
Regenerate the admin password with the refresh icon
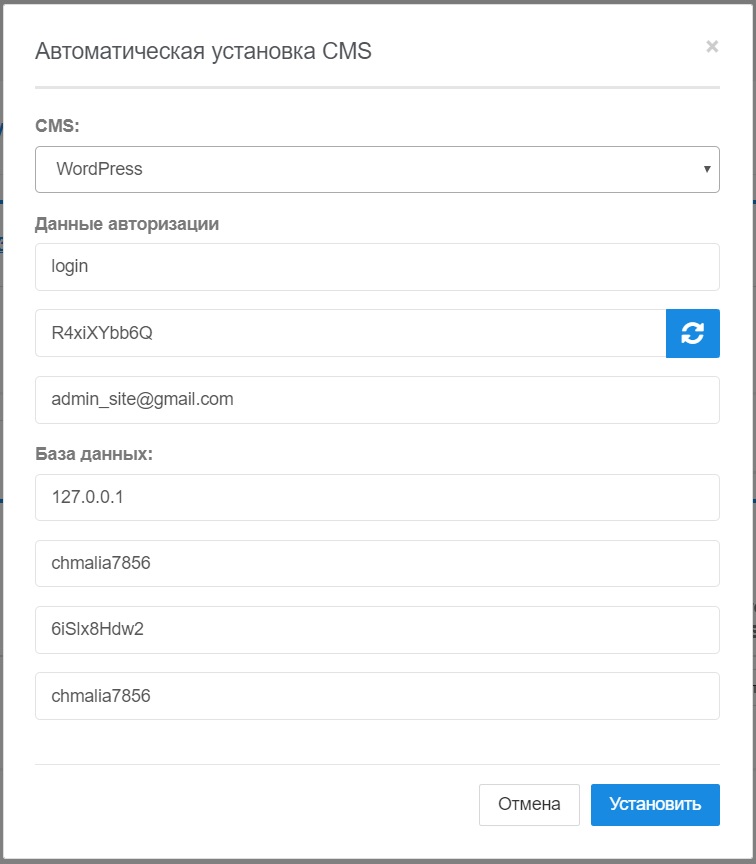692,333
